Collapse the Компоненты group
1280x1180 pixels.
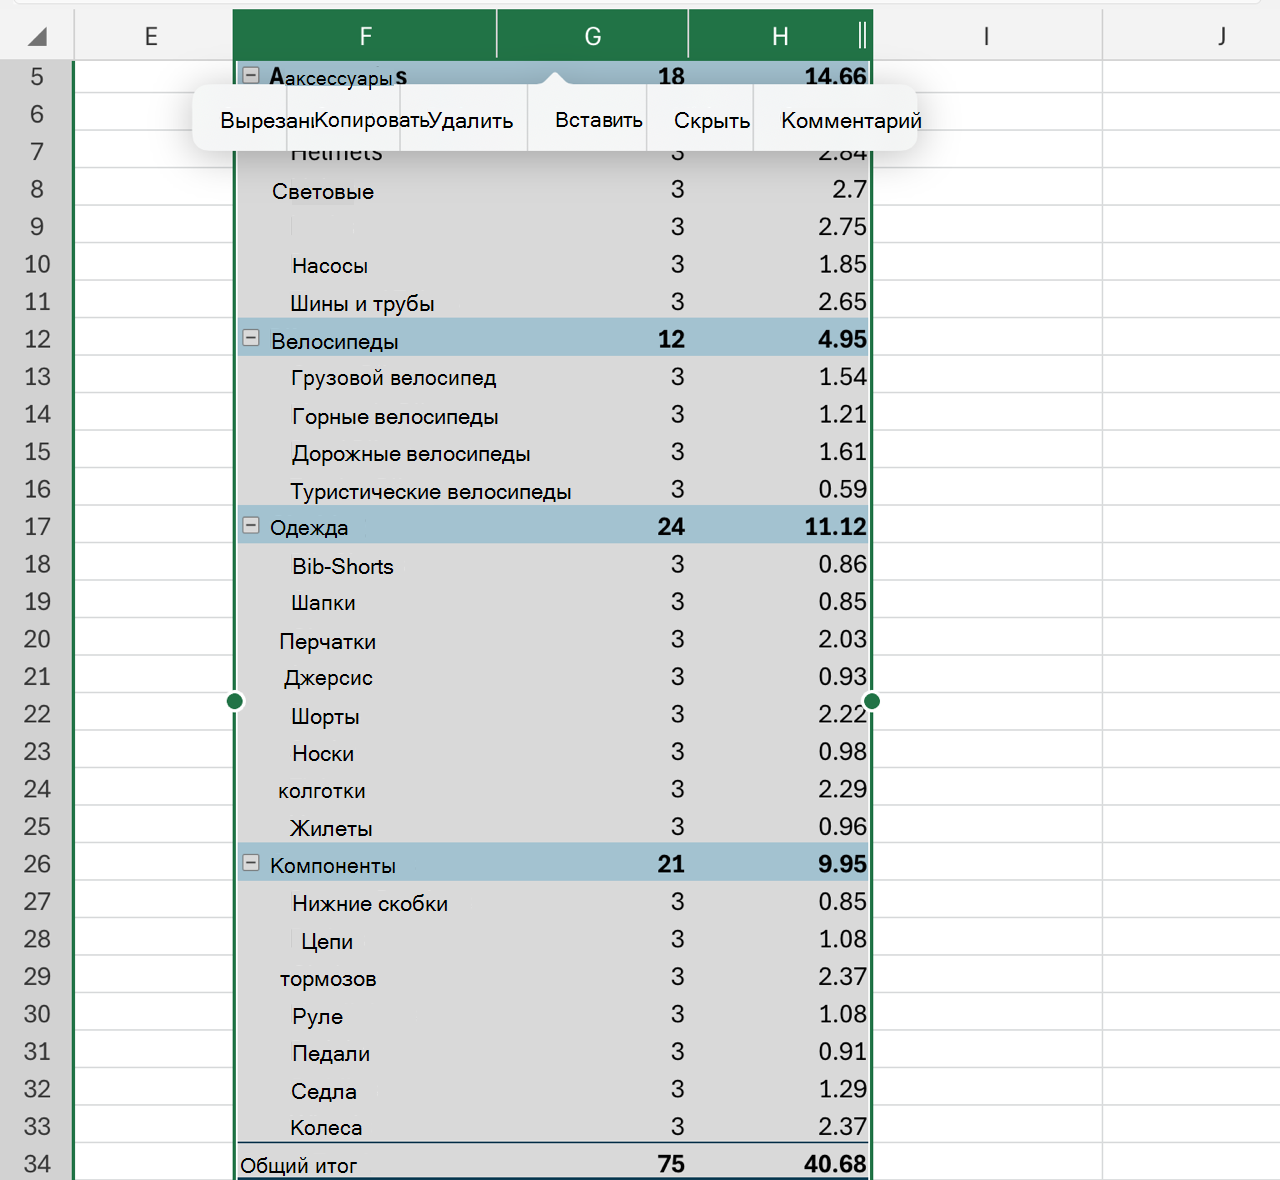point(251,863)
